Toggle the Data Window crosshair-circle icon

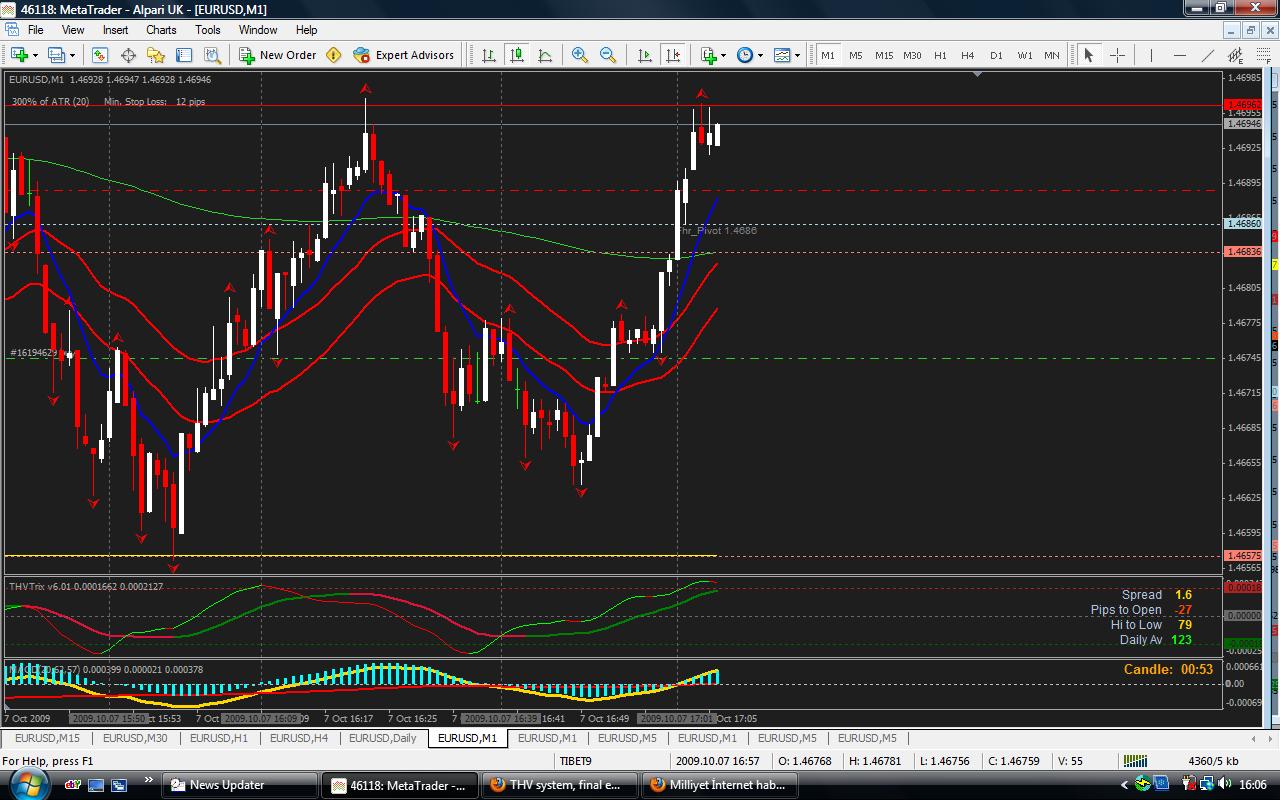(x=128, y=55)
